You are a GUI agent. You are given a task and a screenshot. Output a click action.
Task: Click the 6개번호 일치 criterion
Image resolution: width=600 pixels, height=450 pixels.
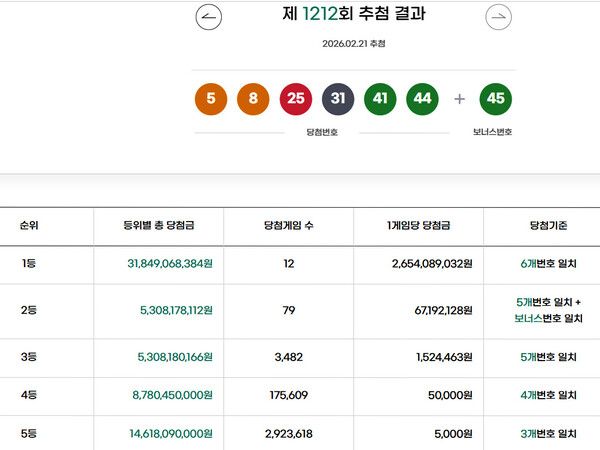[548, 264]
